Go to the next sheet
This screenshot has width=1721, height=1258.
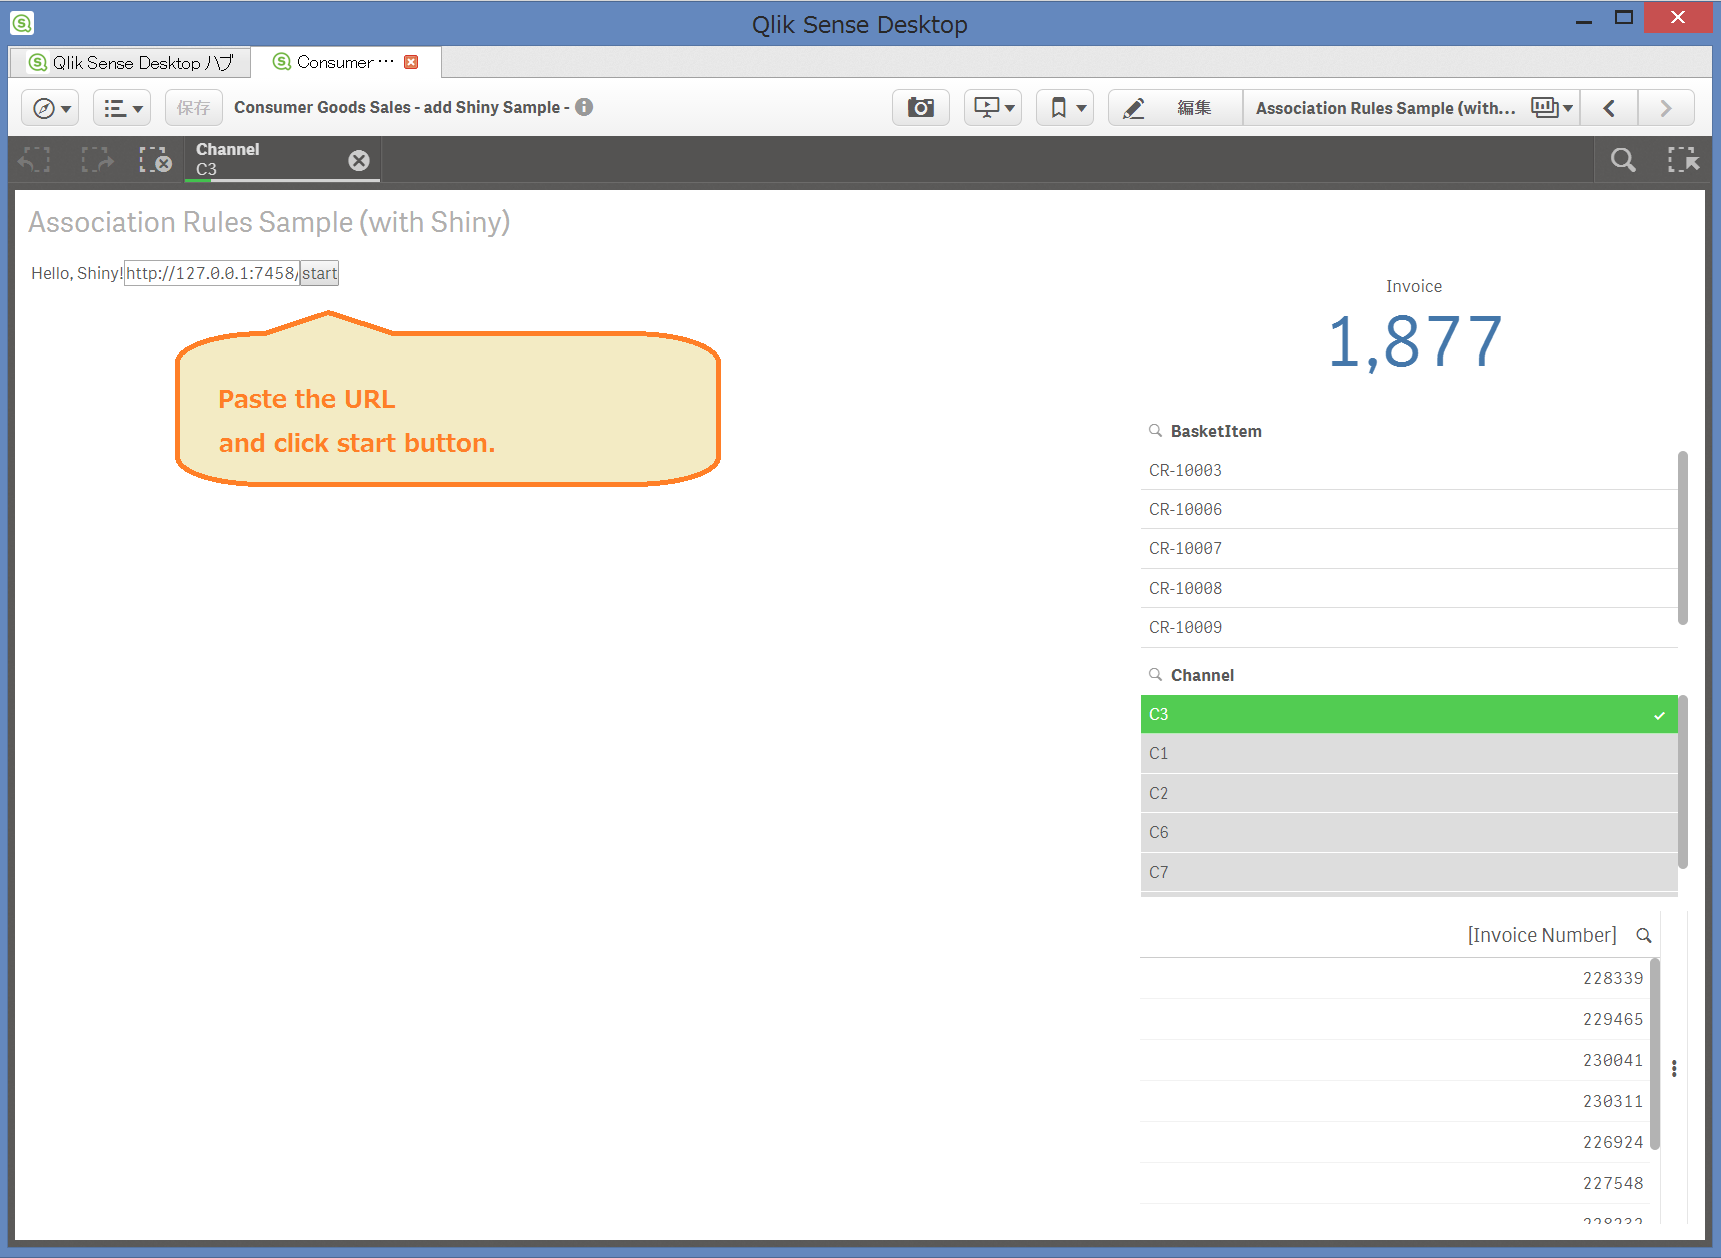point(1665,107)
